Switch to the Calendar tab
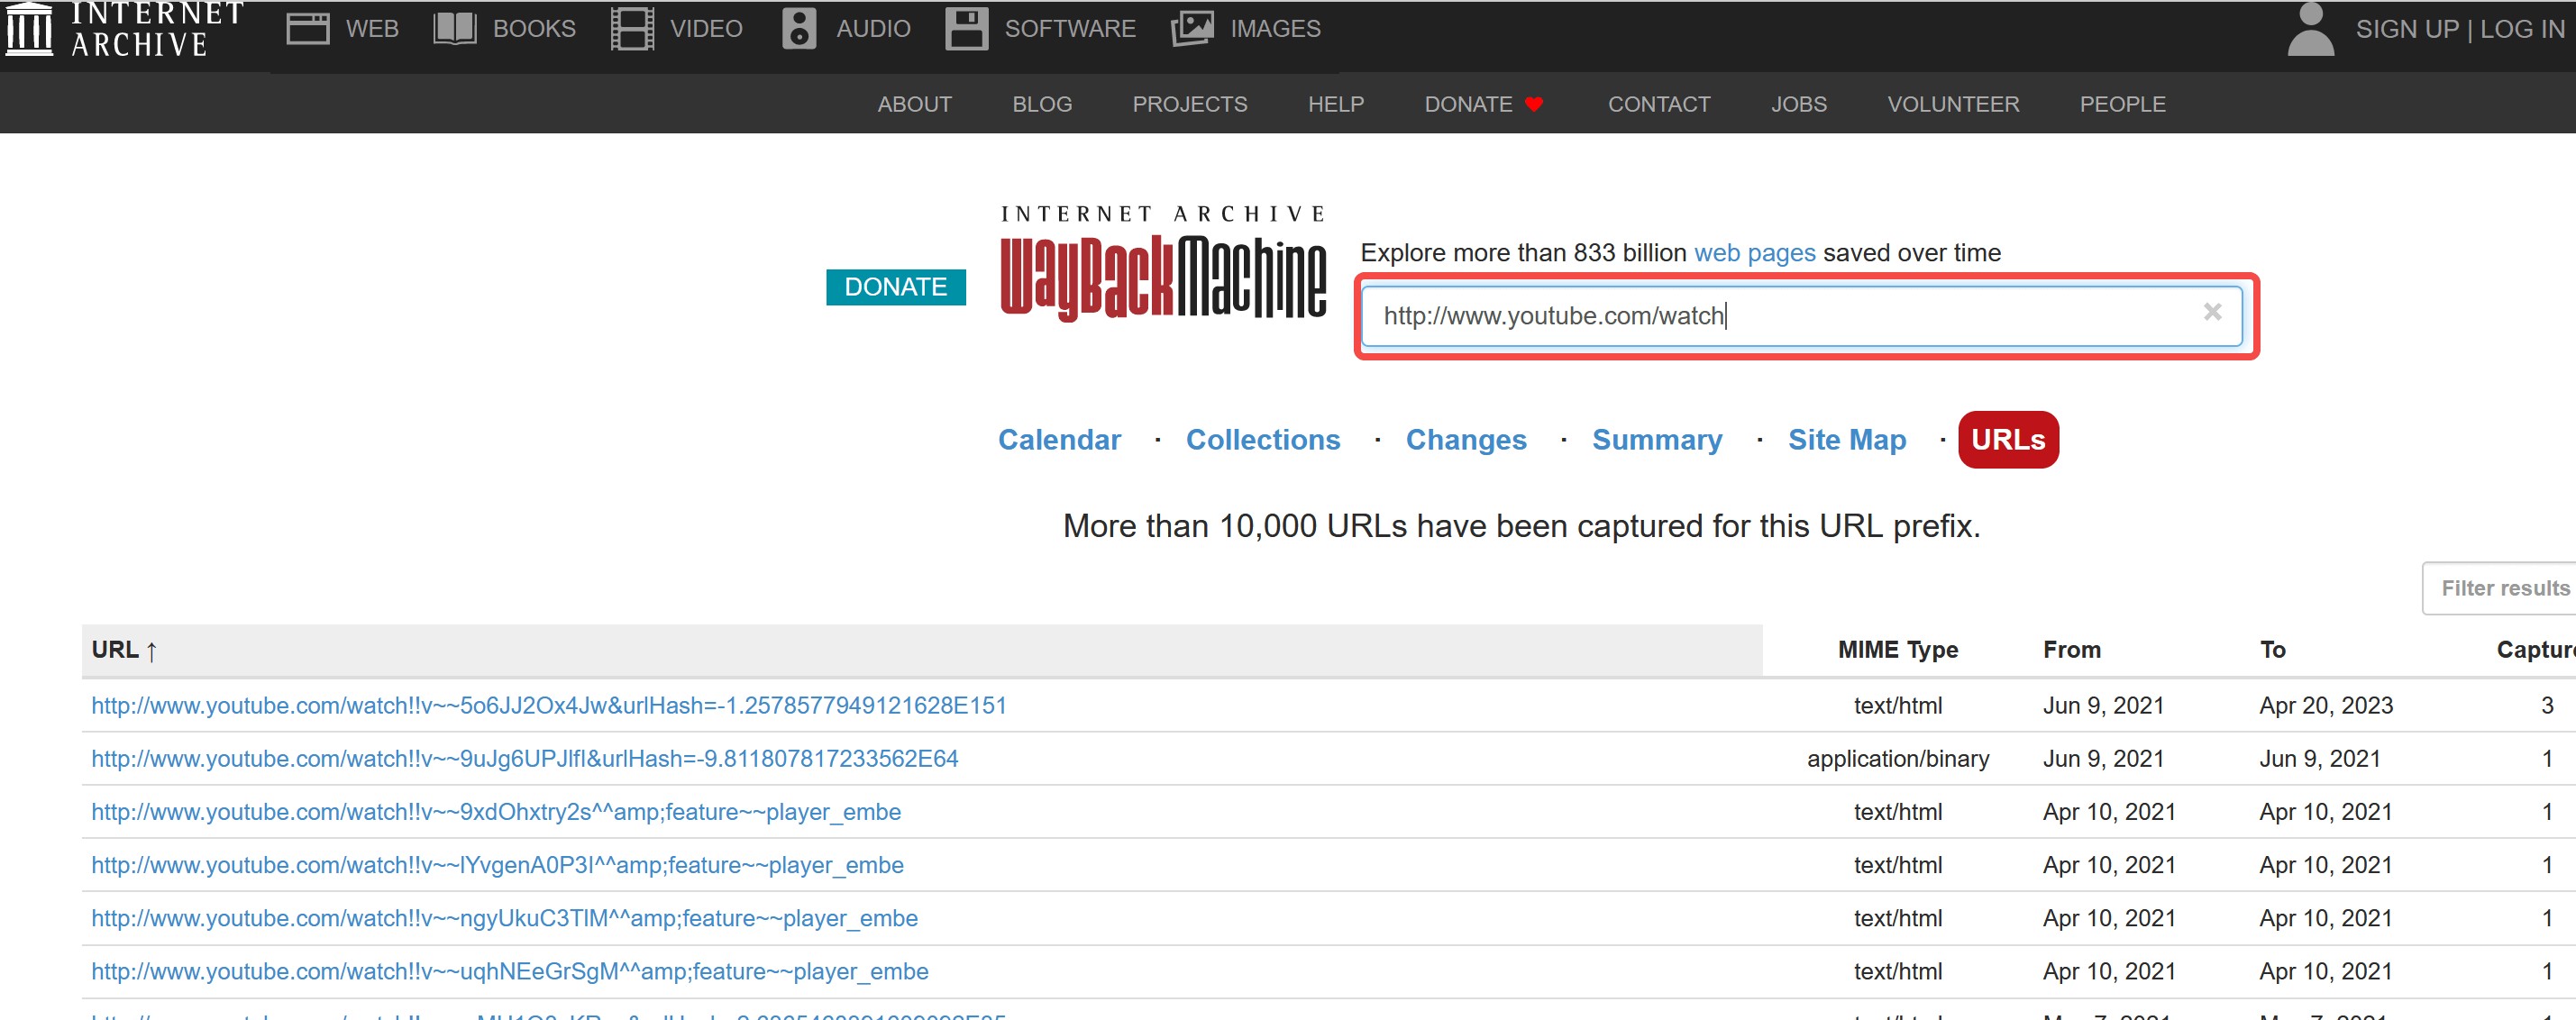The image size is (2576, 1020). click(x=1059, y=440)
